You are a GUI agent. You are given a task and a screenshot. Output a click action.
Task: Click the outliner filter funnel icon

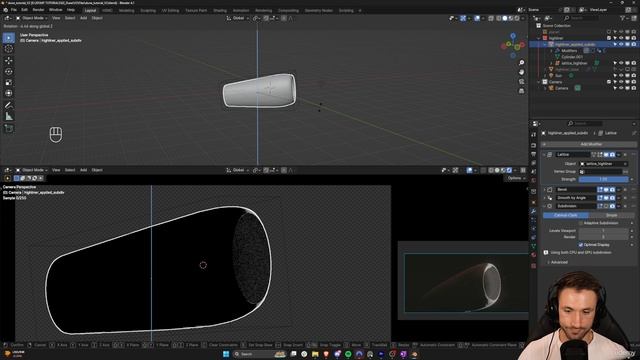point(622,18)
